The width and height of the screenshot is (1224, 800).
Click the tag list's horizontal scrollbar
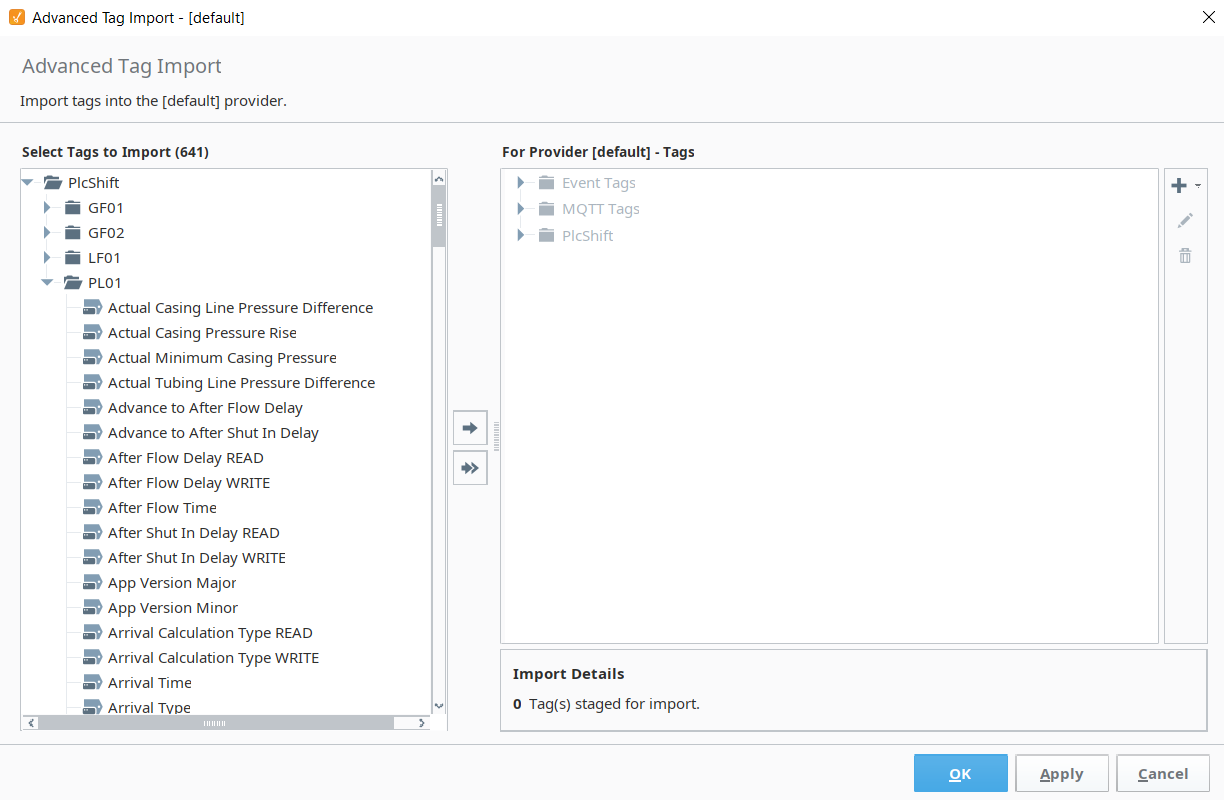214,723
